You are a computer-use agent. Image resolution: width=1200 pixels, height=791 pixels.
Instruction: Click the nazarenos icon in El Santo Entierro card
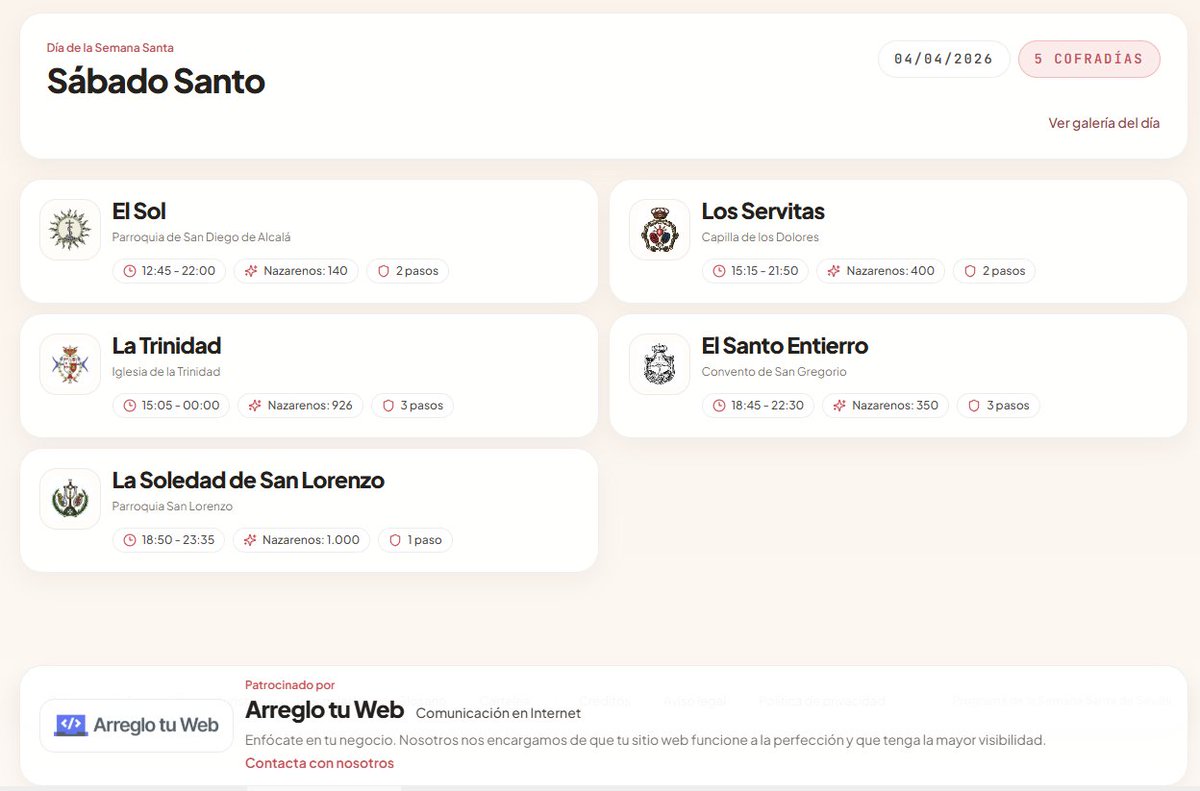click(839, 406)
